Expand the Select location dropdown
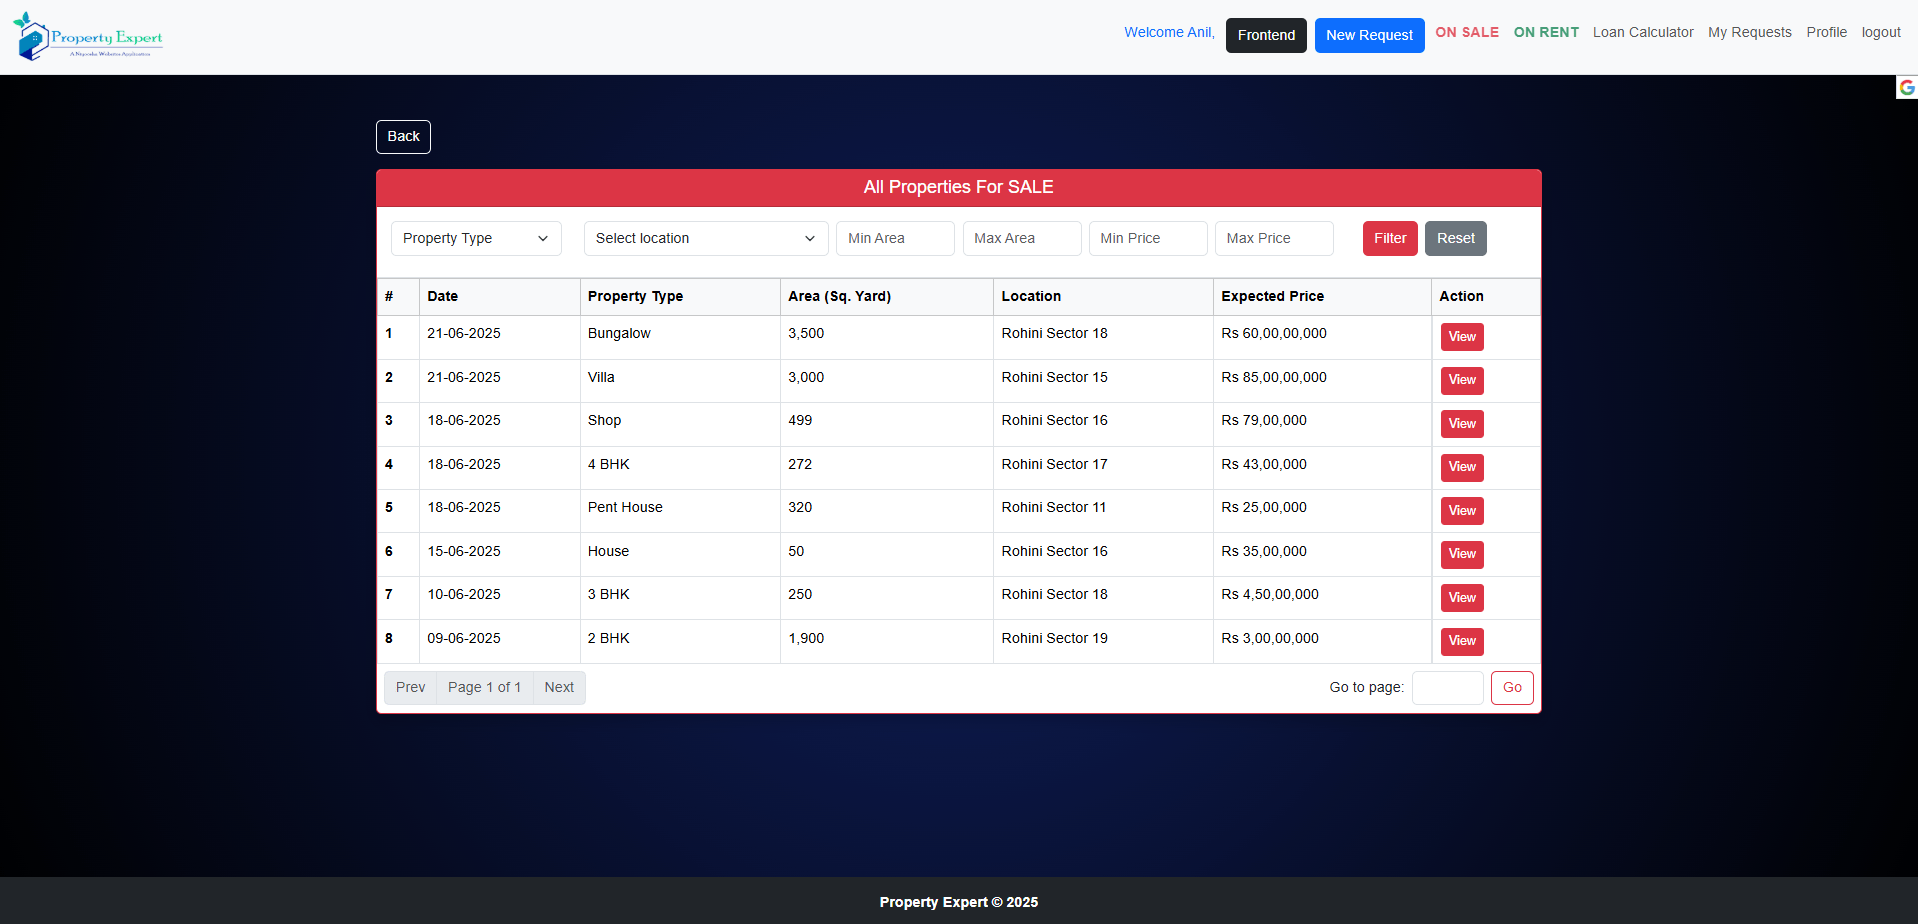The image size is (1918, 924). (x=705, y=238)
